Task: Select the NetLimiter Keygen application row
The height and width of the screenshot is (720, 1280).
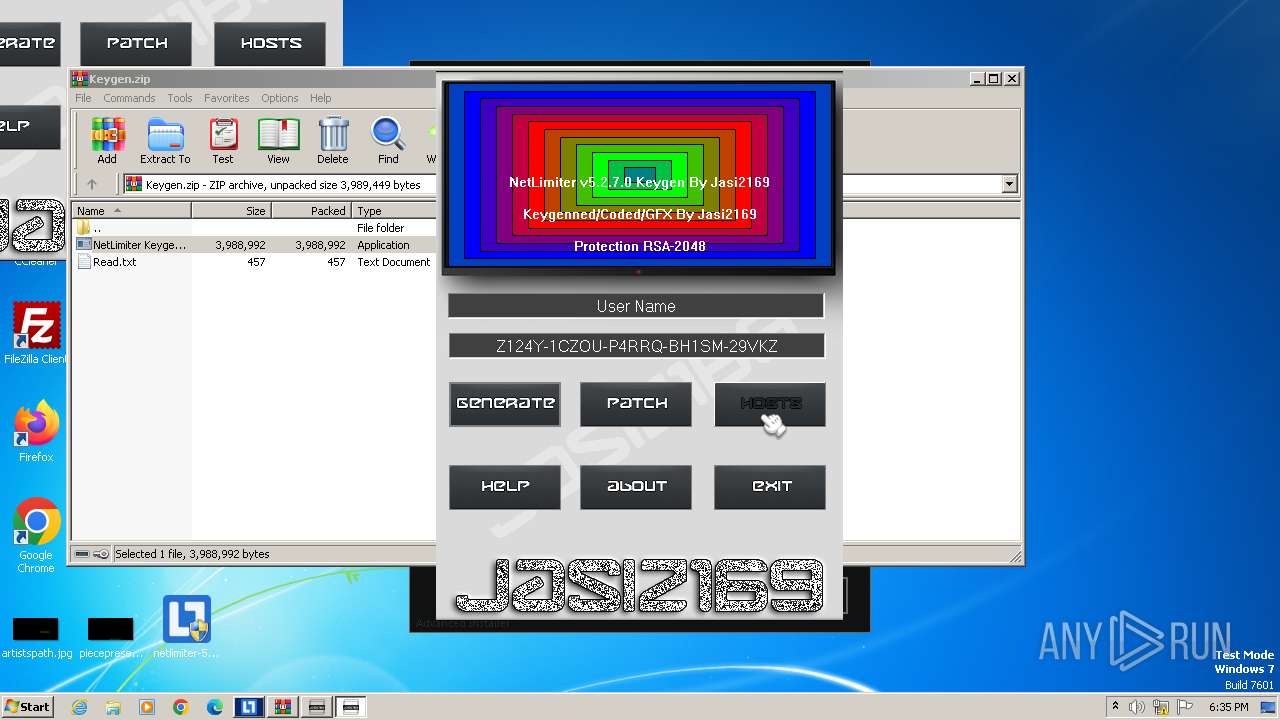Action: [x=254, y=245]
